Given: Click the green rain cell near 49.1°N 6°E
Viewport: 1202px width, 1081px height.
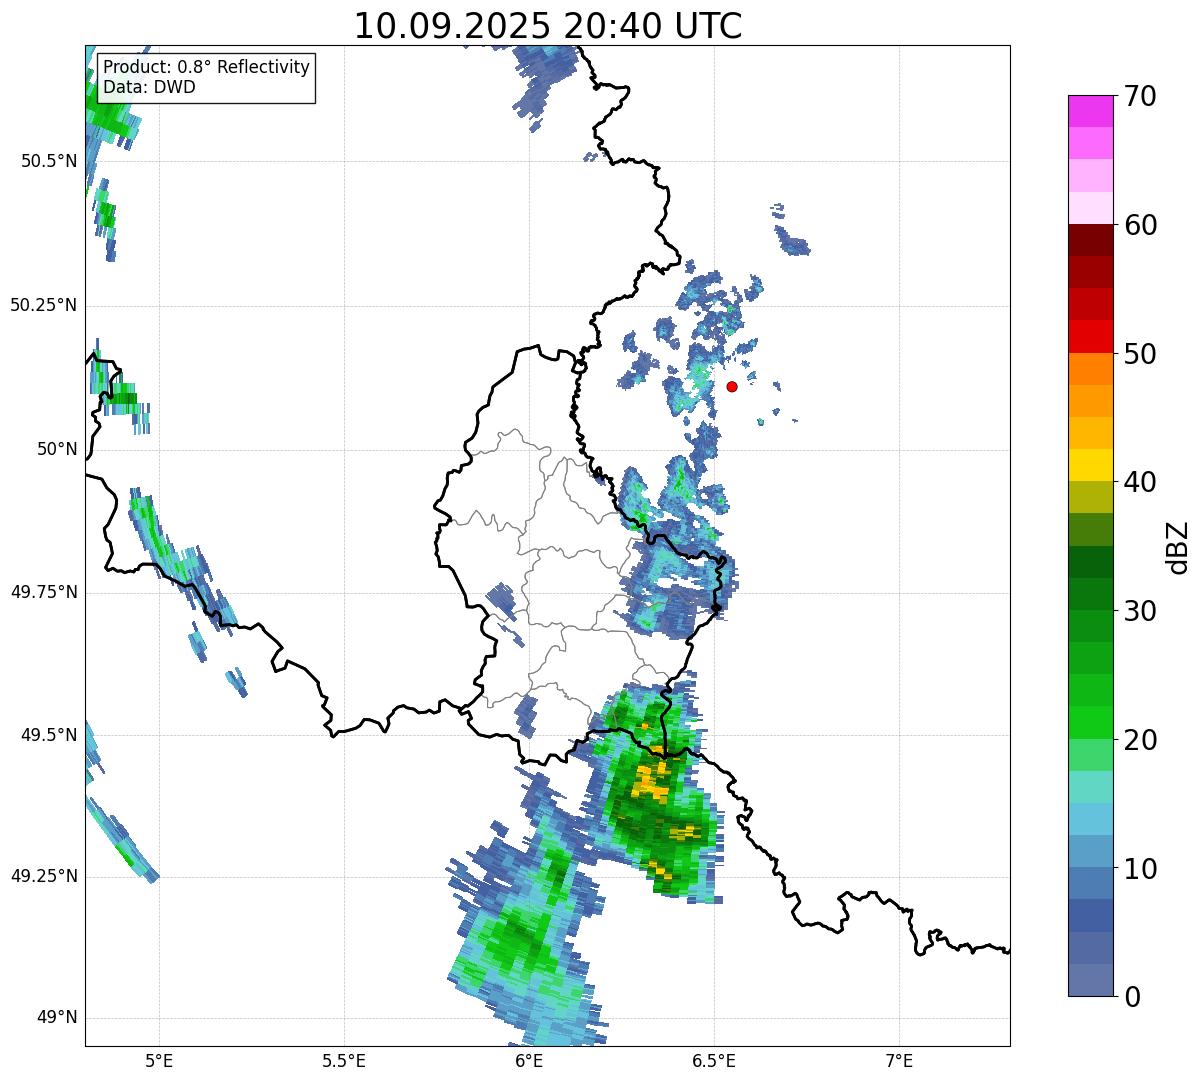Looking at the screenshot, I should point(518,940).
